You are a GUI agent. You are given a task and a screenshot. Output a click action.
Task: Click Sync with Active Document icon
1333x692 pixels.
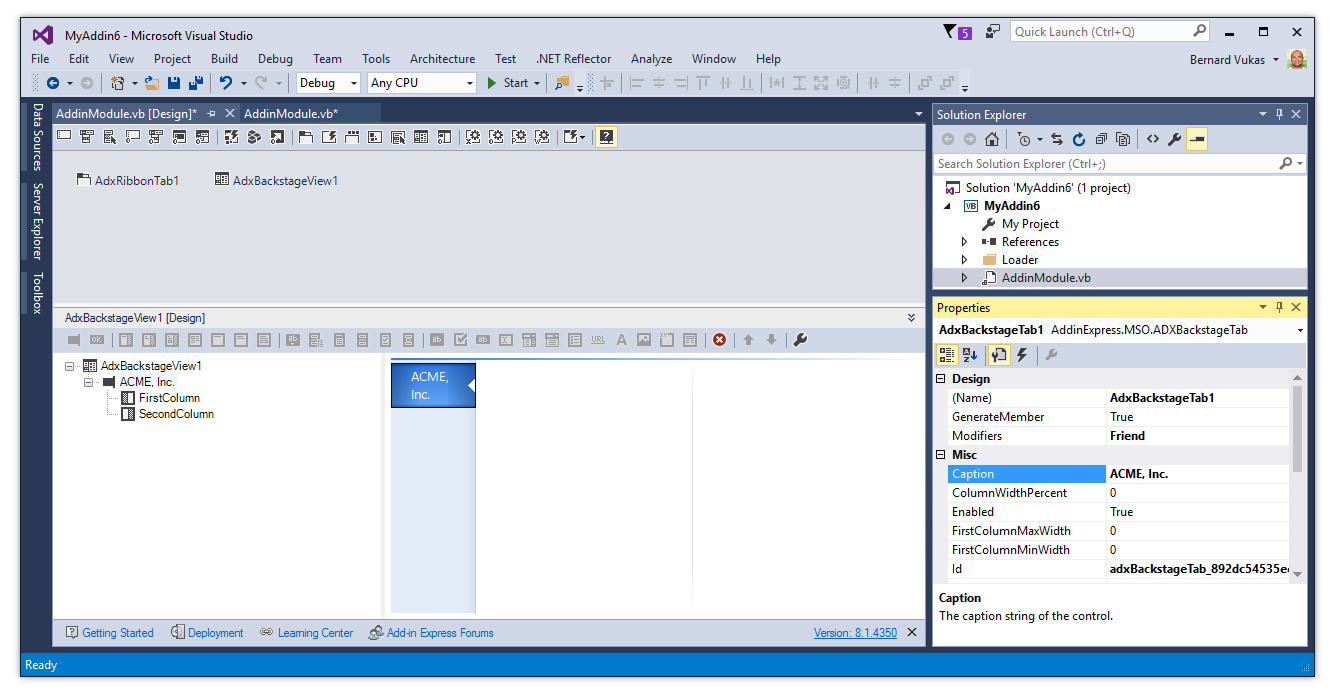point(1057,139)
